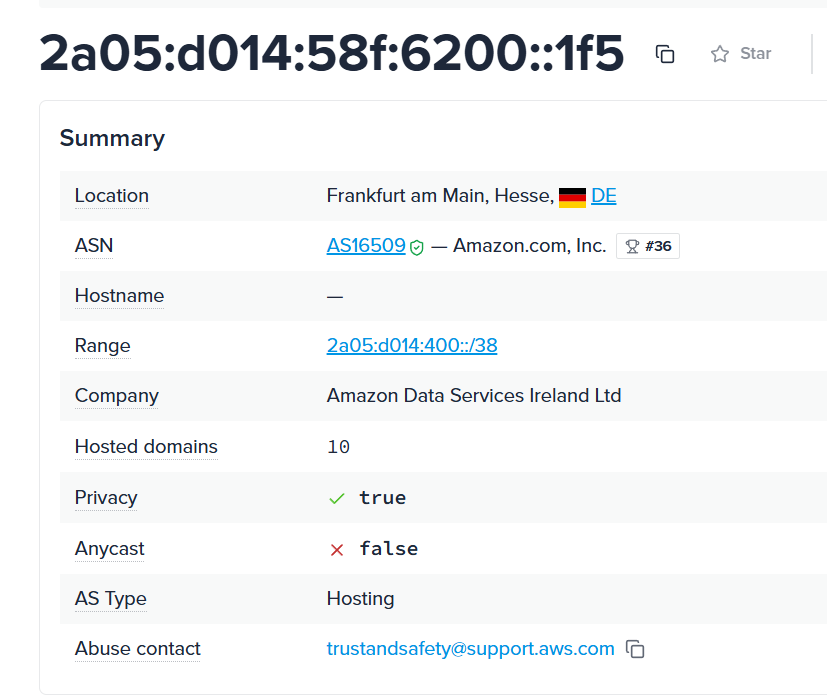Image resolution: width=827 pixels, height=699 pixels.
Task: Click the Anycast field label
Action: click(x=109, y=549)
